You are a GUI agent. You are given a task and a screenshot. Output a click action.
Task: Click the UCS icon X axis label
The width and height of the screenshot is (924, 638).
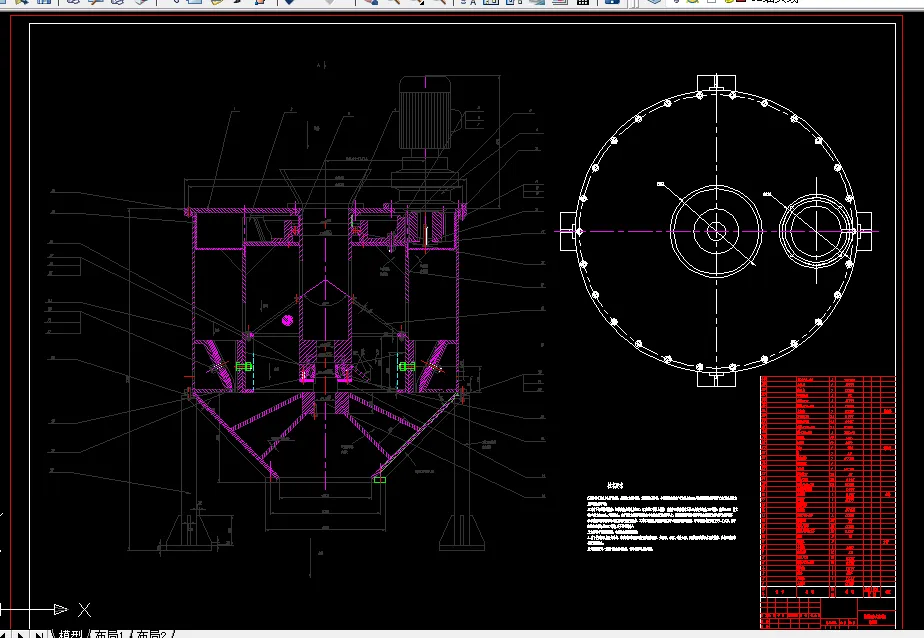(x=85, y=610)
